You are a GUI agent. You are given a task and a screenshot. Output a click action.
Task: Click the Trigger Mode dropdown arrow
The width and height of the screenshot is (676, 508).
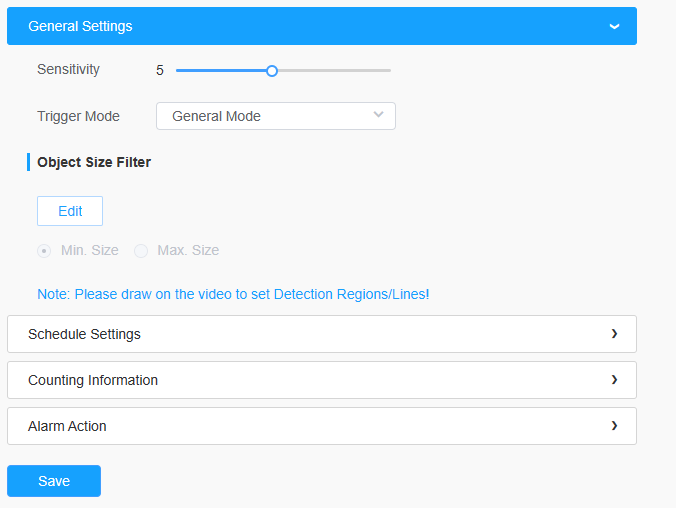tap(378, 115)
